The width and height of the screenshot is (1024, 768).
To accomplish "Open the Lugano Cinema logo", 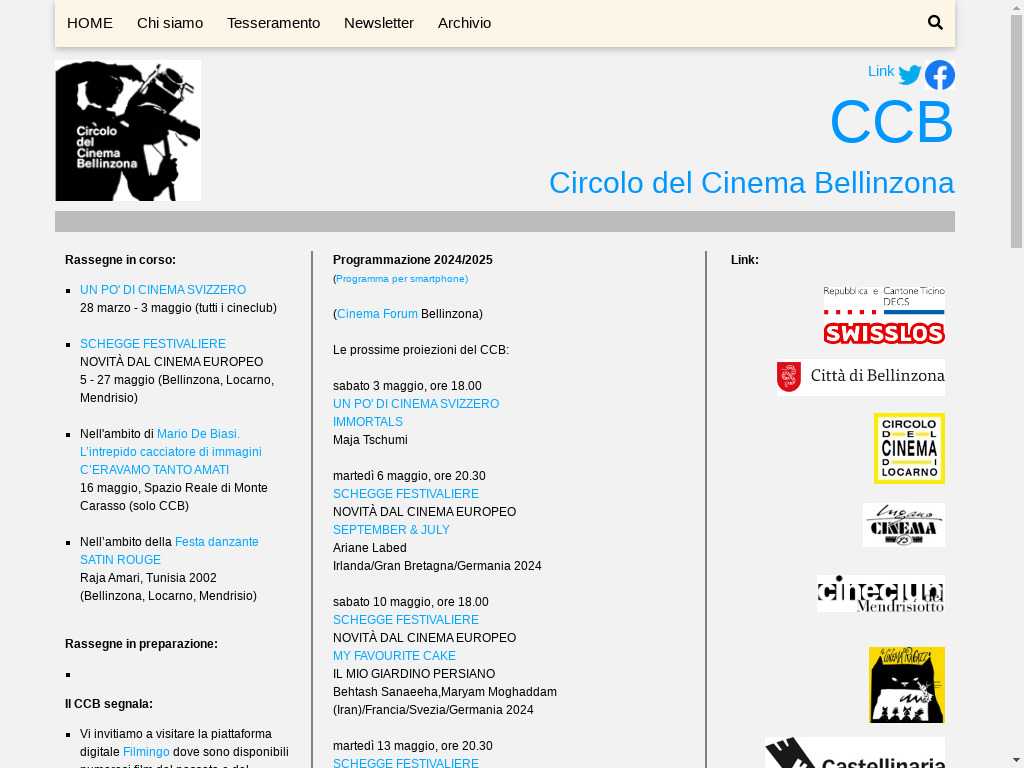I will [904, 524].
